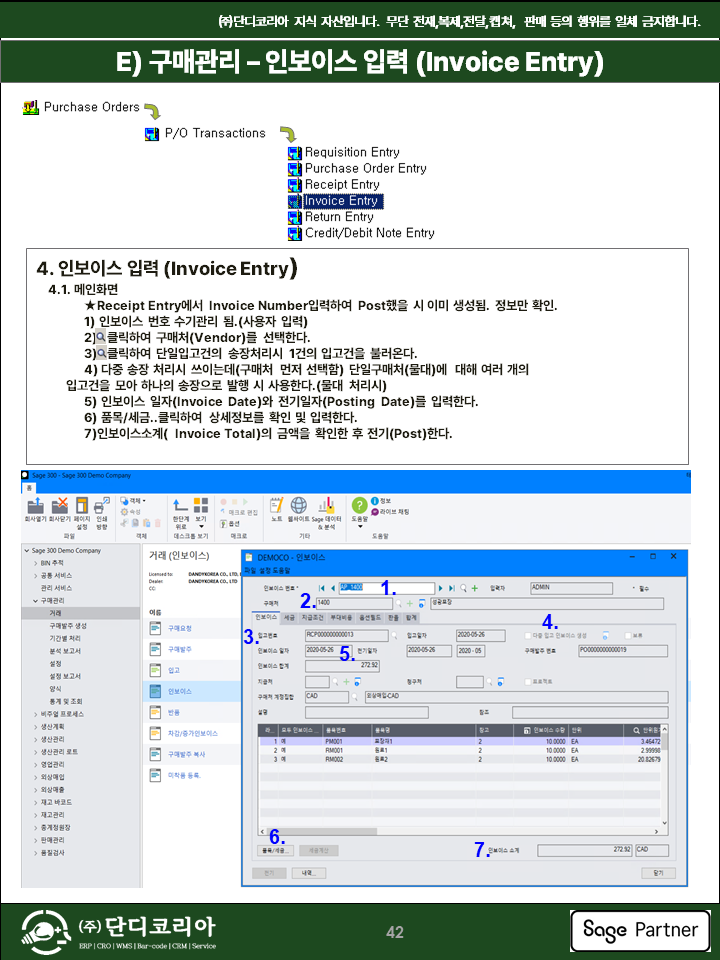Go to next invoice record arrow
The width and height of the screenshot is (720, 960).
(440, 588)
